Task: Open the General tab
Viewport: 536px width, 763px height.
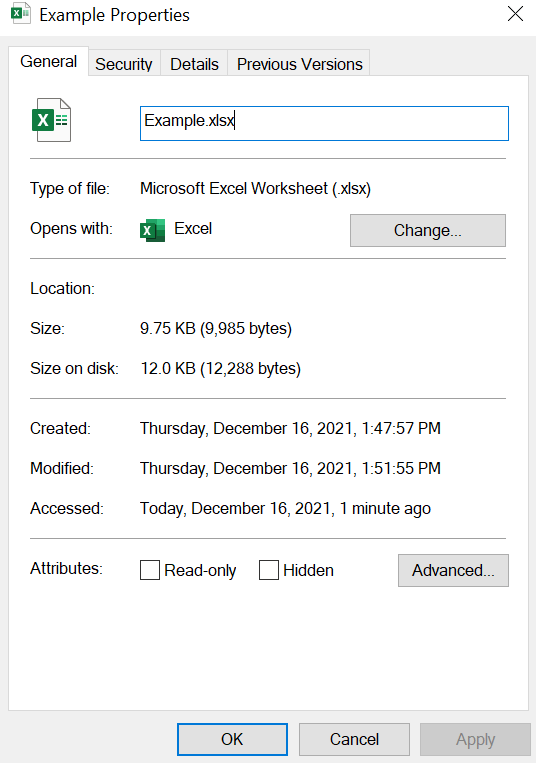Action: (x=49, y=62)
